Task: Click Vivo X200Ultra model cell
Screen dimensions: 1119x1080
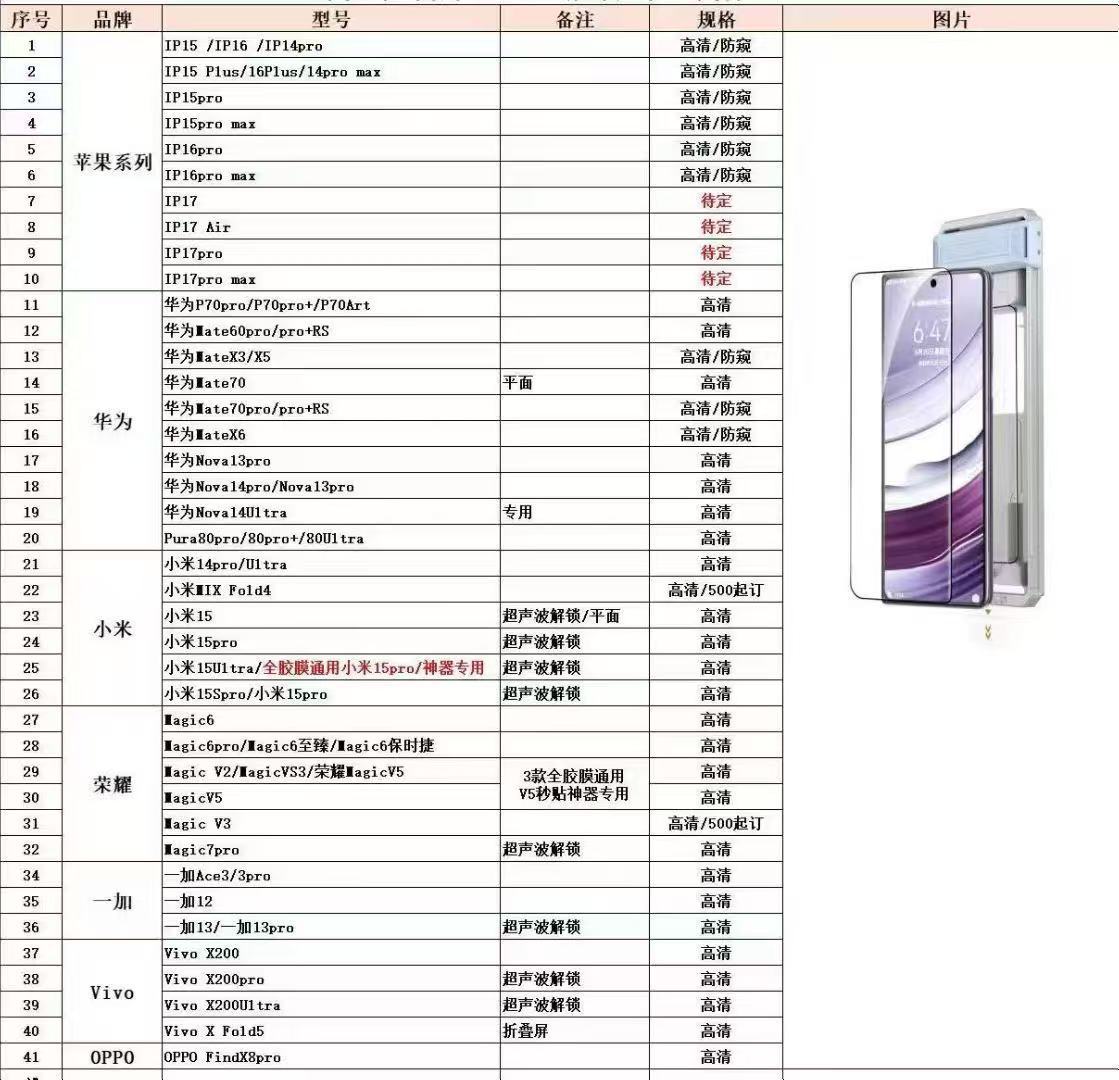Action: point(331,1005)
